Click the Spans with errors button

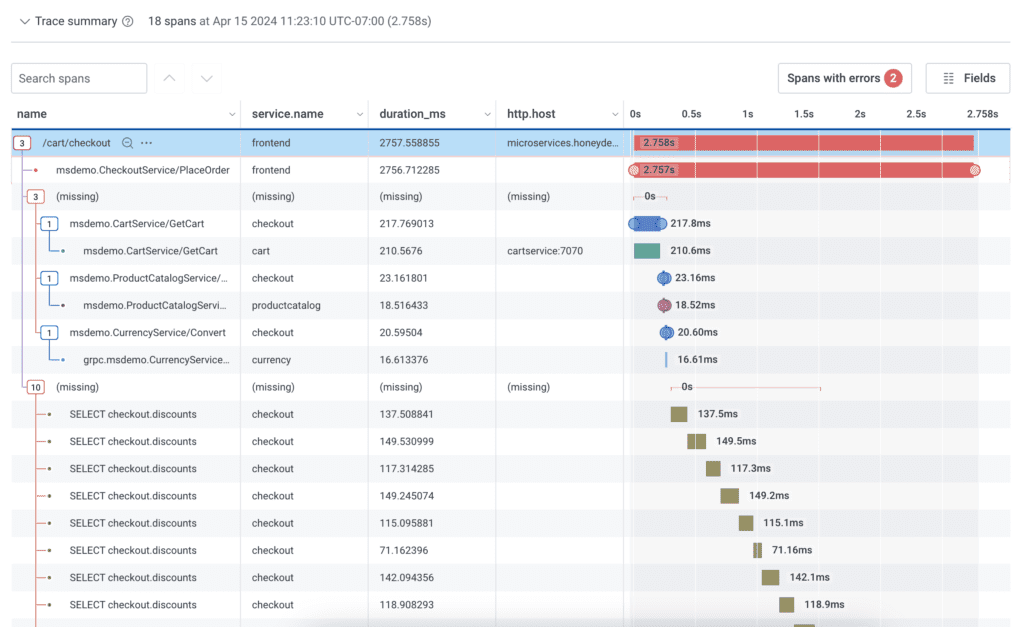click(x=844, y=78)
